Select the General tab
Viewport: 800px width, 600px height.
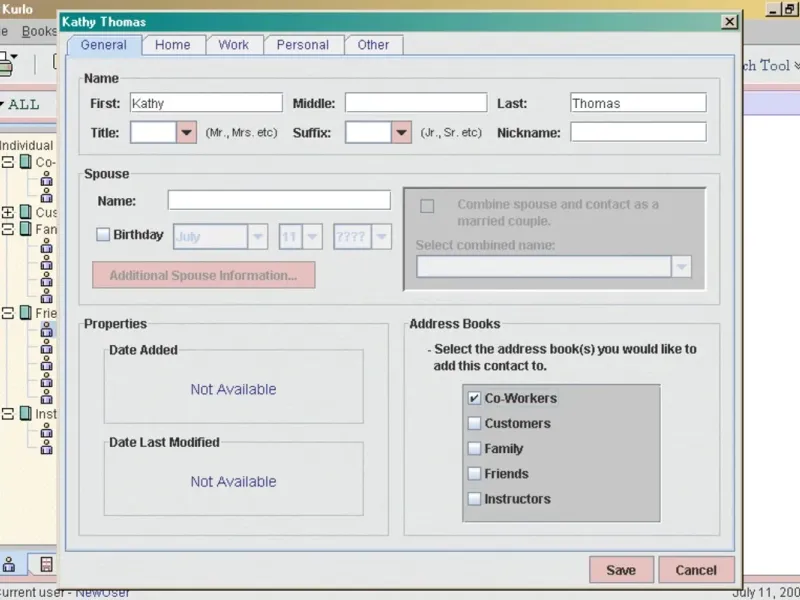click(104, 45)
